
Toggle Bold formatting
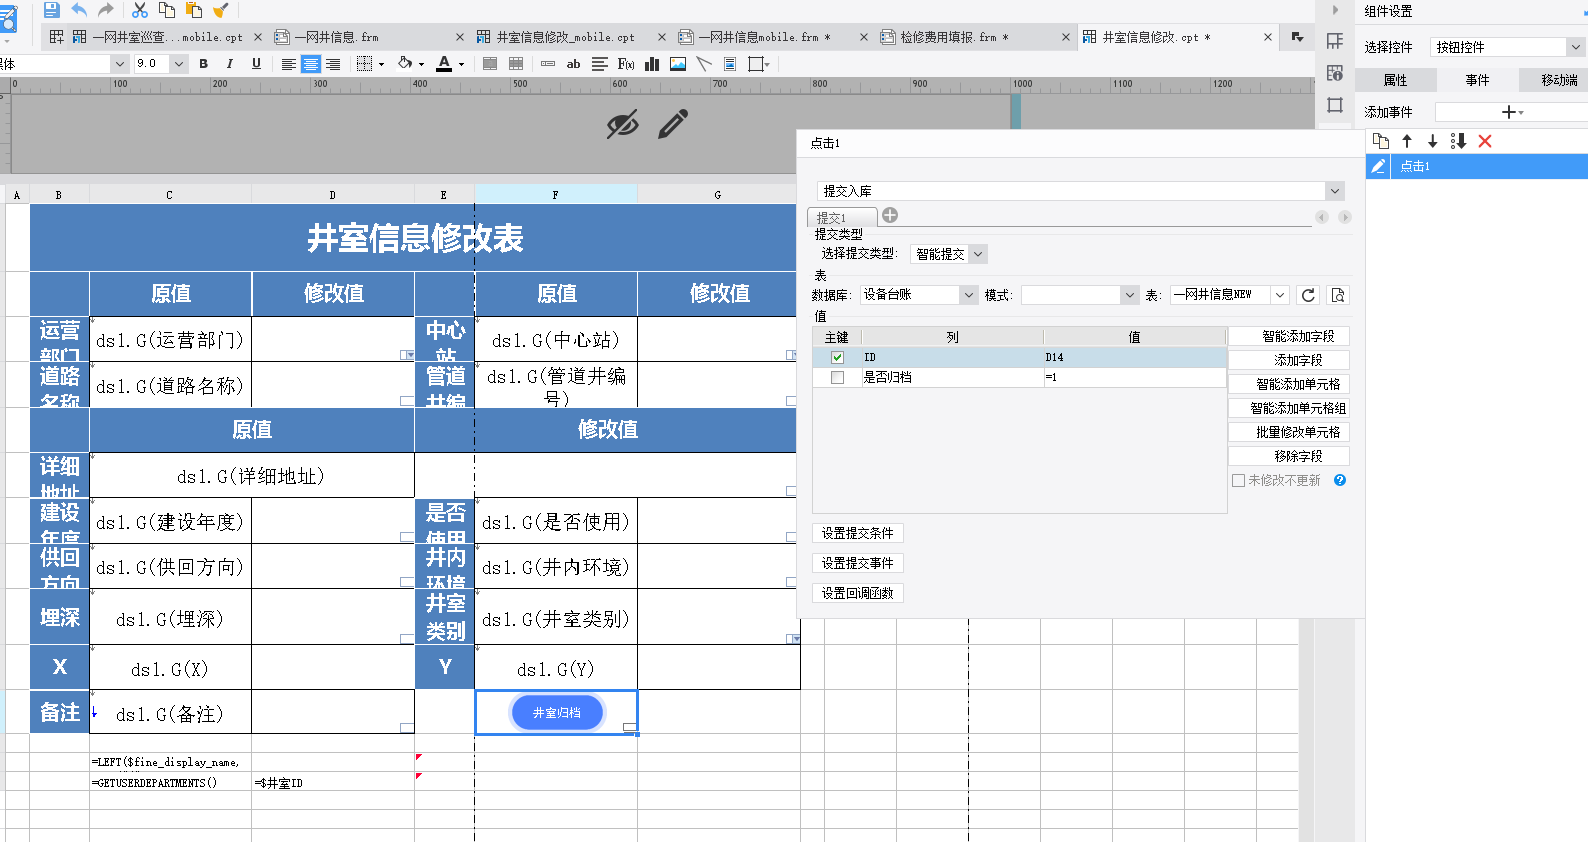point(204,64)
